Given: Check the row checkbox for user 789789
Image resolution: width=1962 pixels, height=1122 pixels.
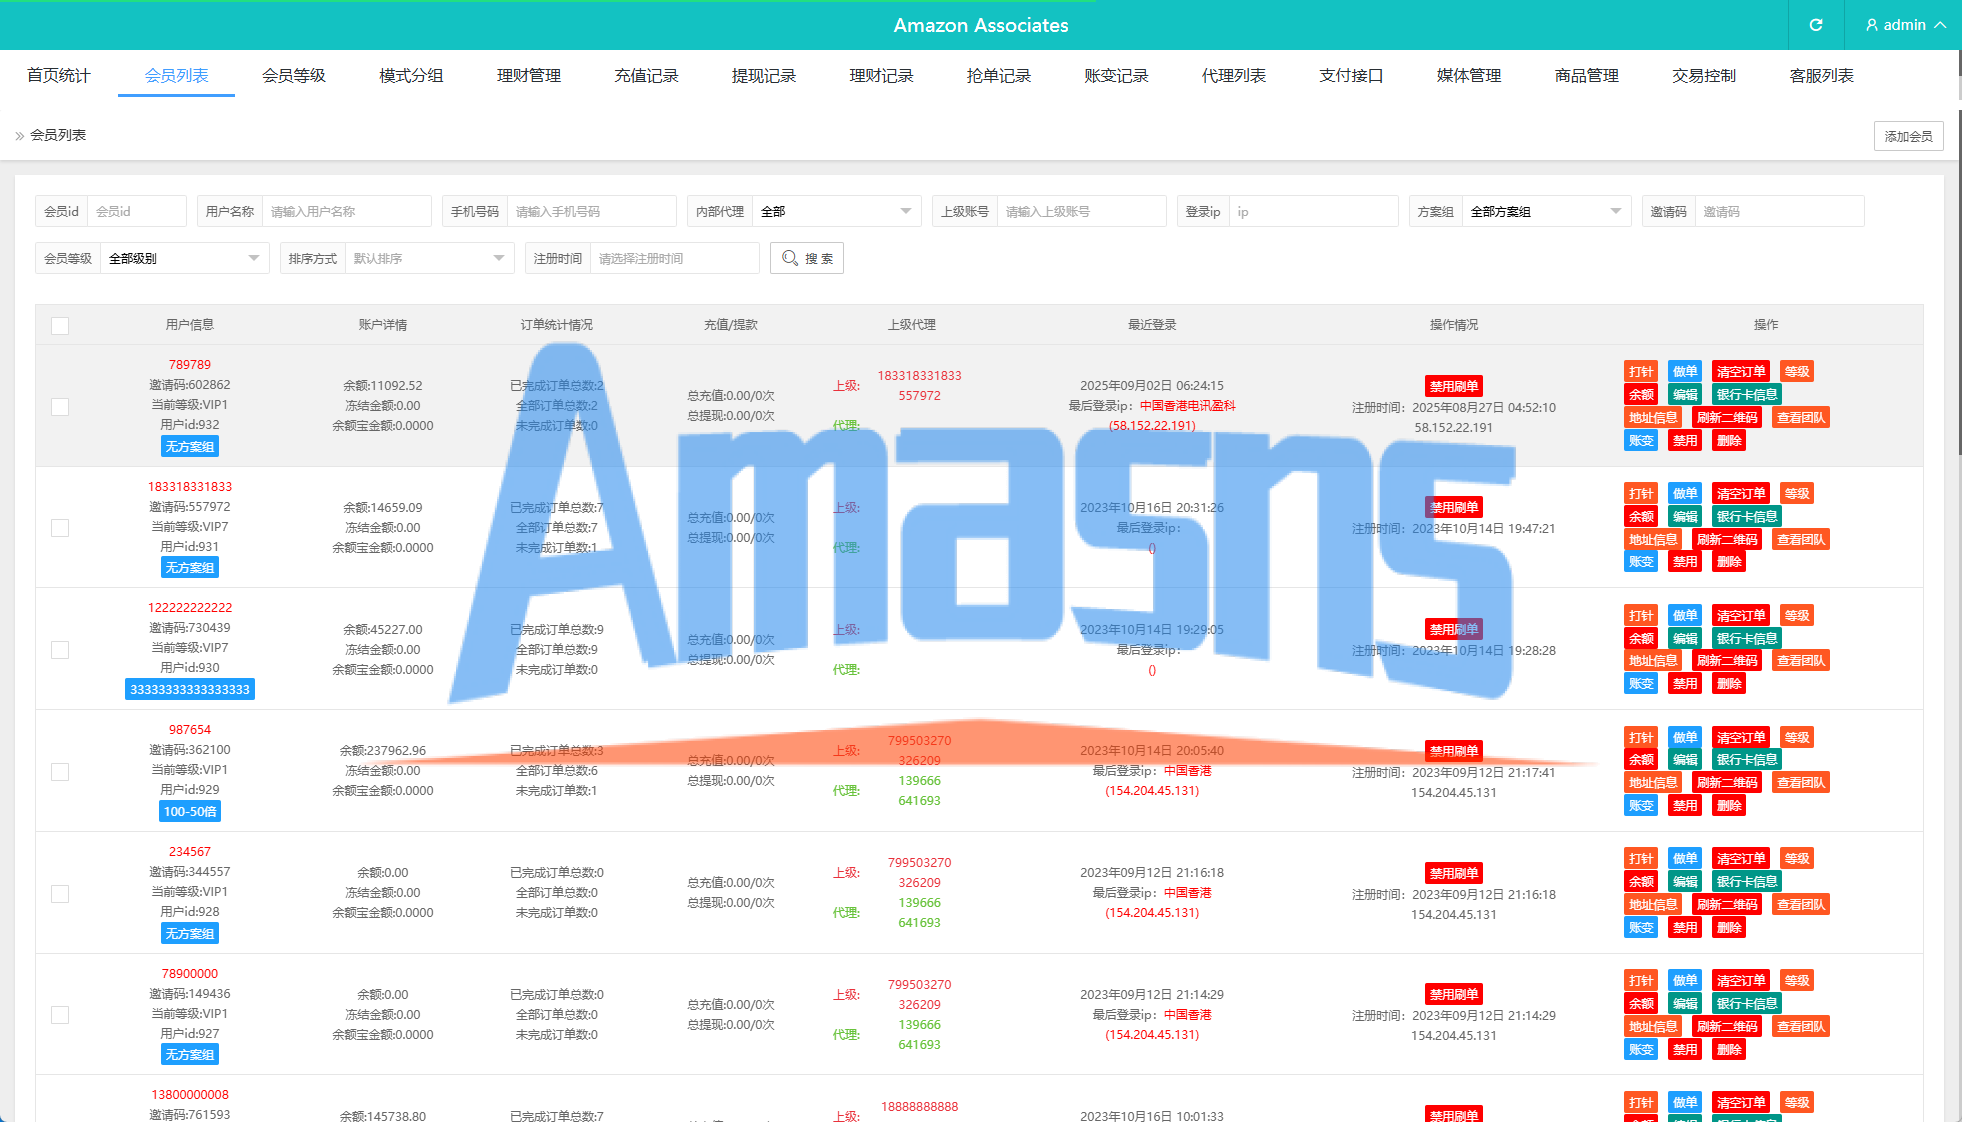Looking at the screenshot, I should 60,407.
